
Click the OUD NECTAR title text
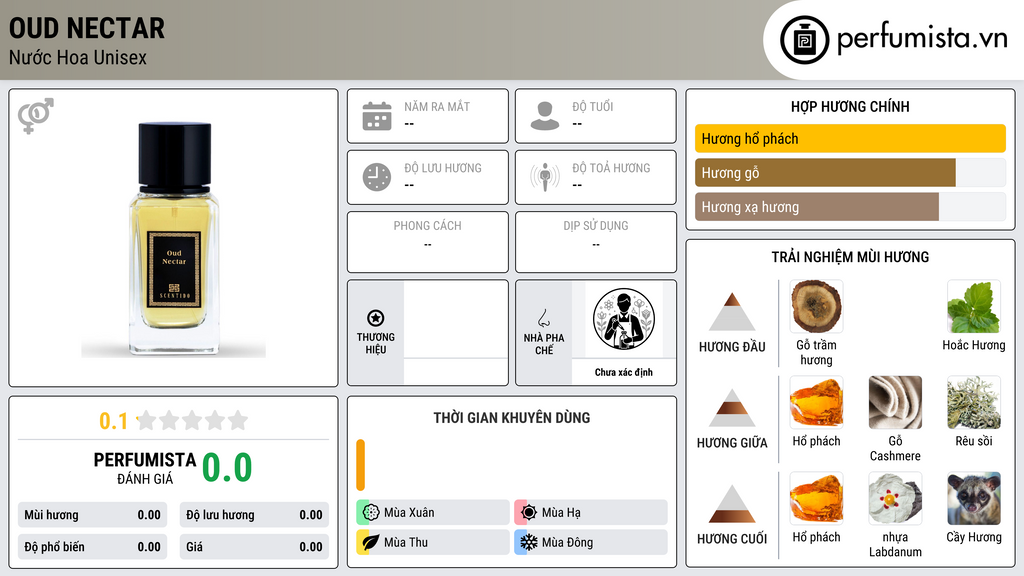point(87,28)
